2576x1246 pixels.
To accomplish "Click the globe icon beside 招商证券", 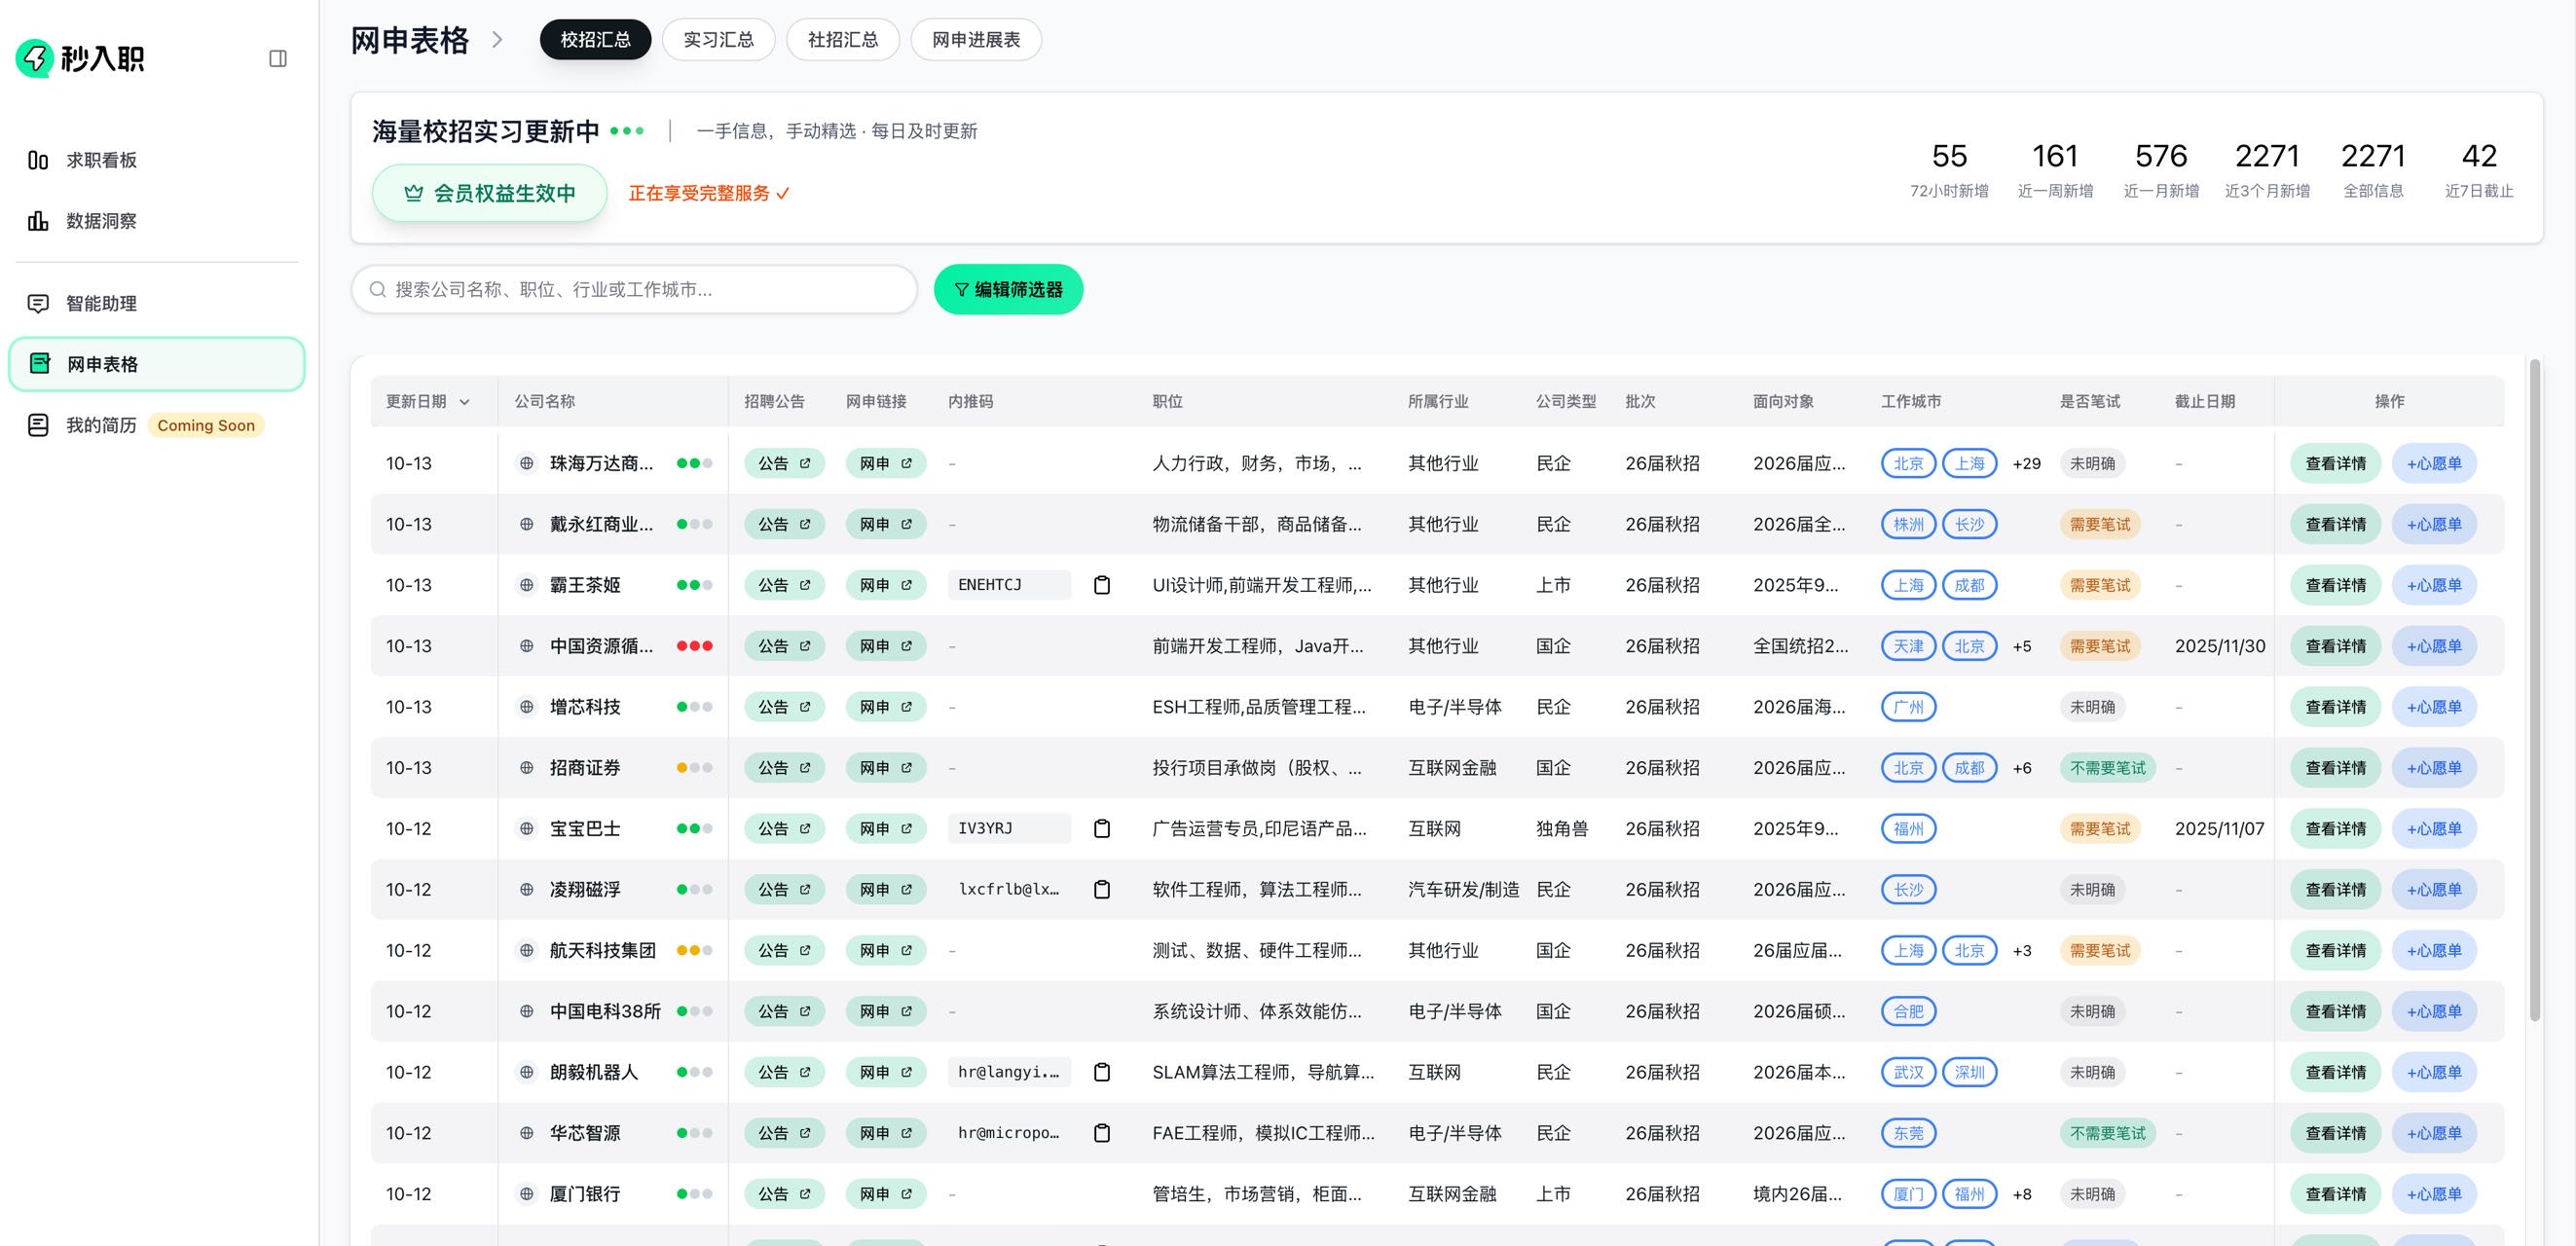I will [x=526, y=768].
